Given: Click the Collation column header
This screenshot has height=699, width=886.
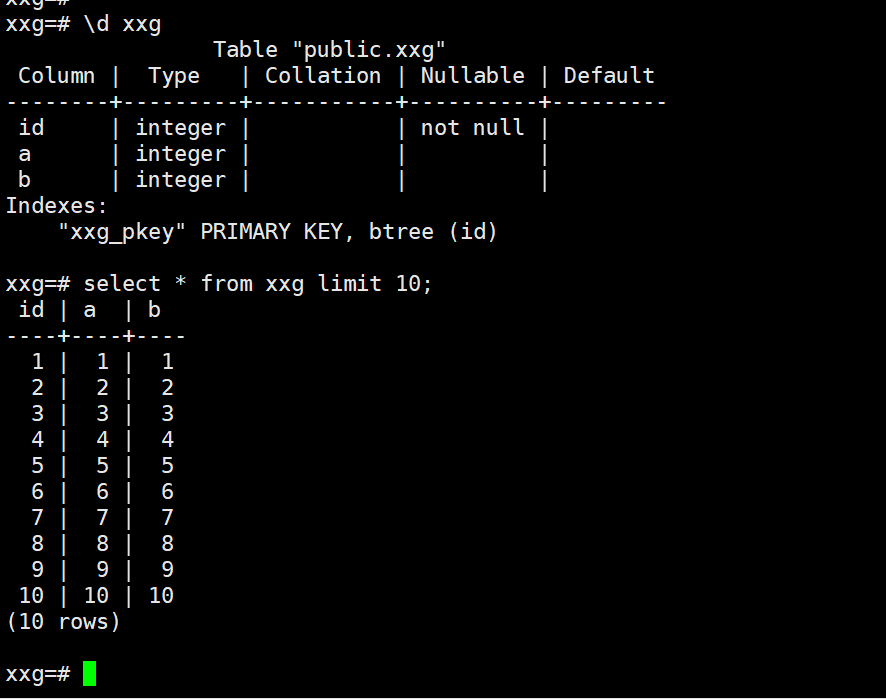Looking at the screenshot, I should click(323, 76).
